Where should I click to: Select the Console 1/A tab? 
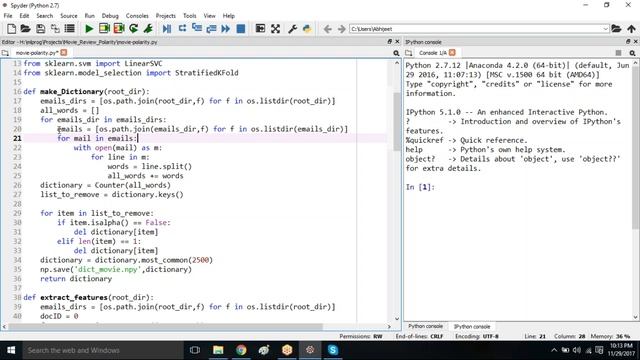click(433, 53)
